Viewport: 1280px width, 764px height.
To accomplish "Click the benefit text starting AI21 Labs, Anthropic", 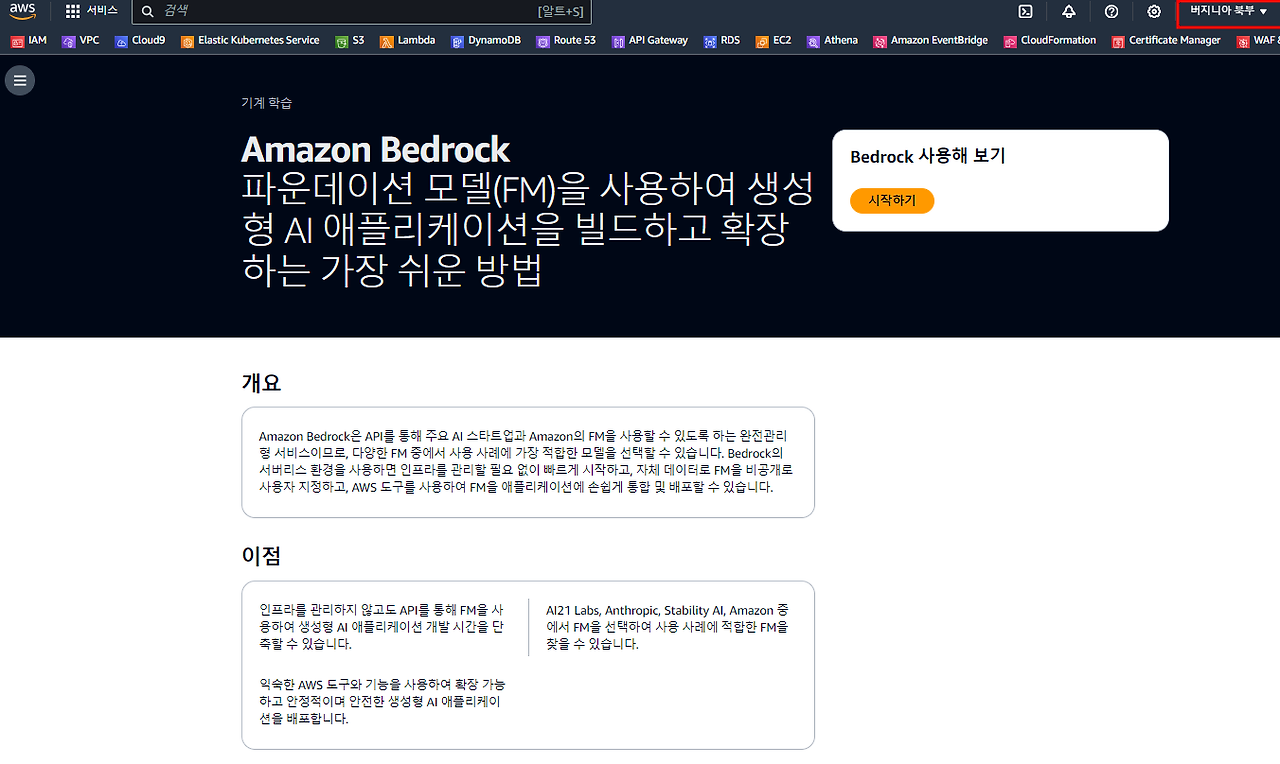I will click(668, 627).
